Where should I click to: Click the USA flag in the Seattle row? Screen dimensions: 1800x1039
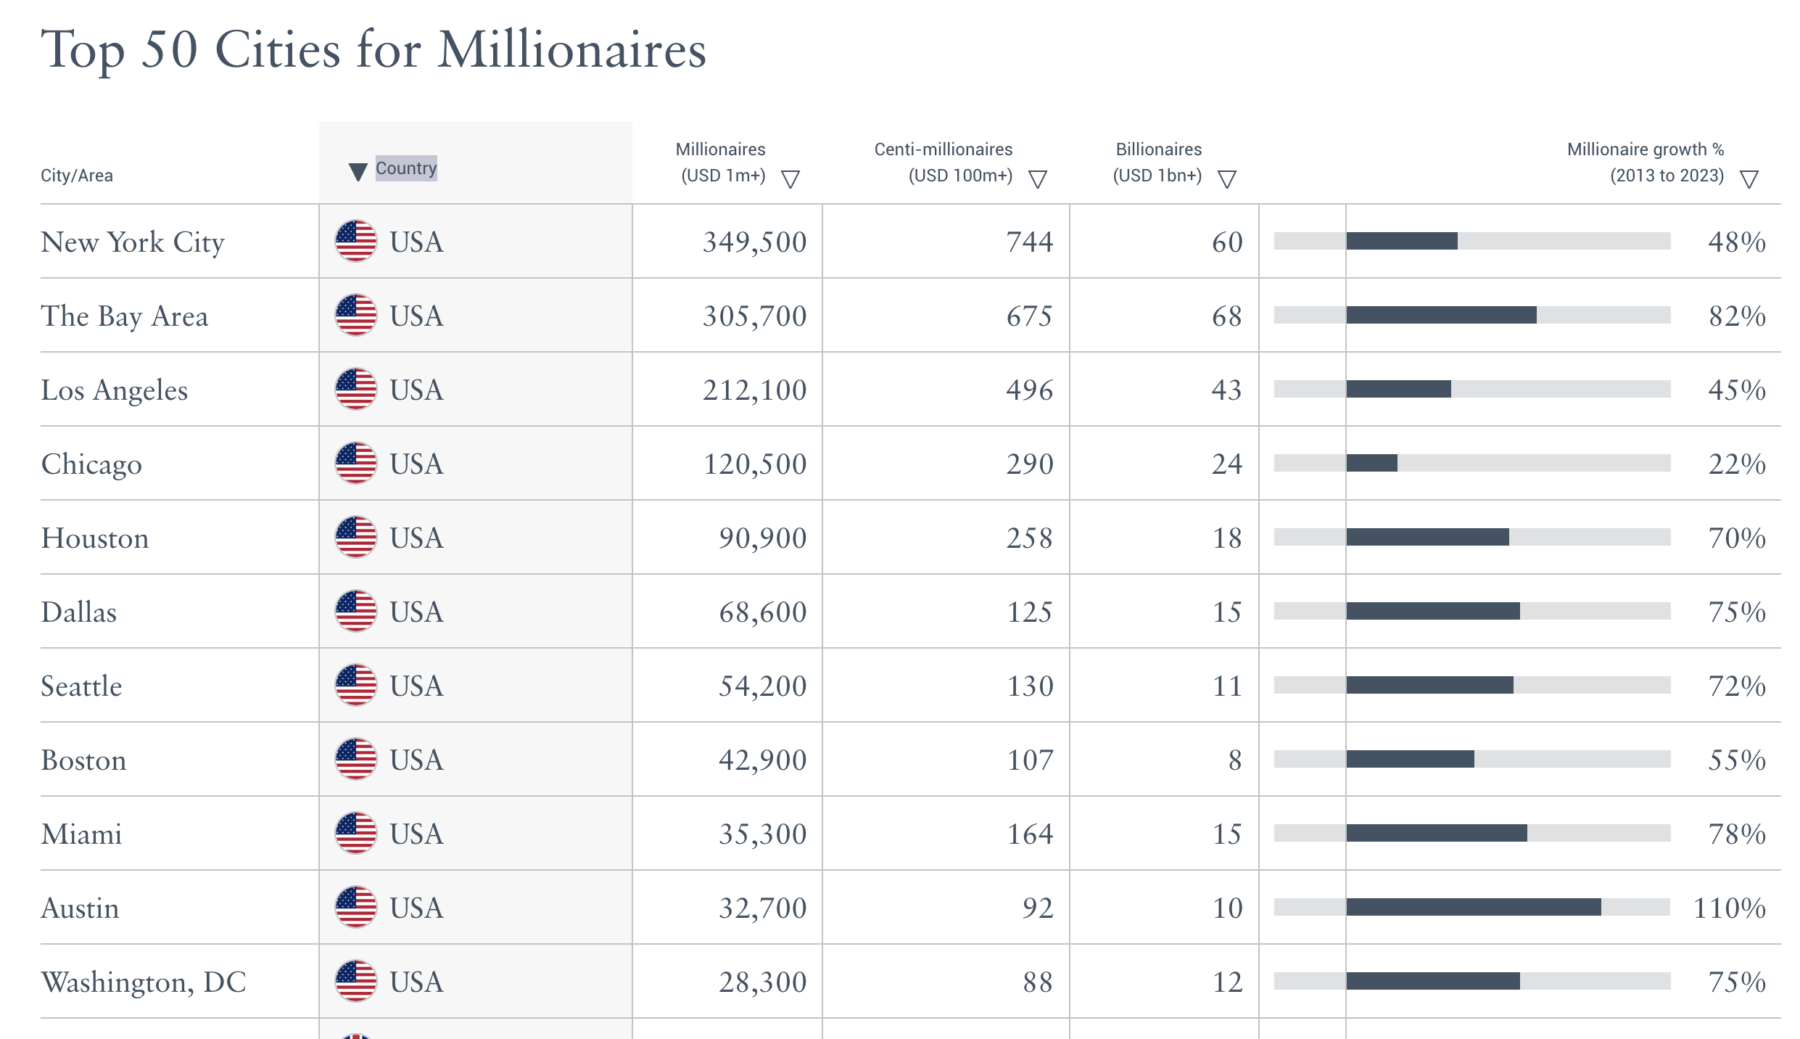[x=355, y=685]
